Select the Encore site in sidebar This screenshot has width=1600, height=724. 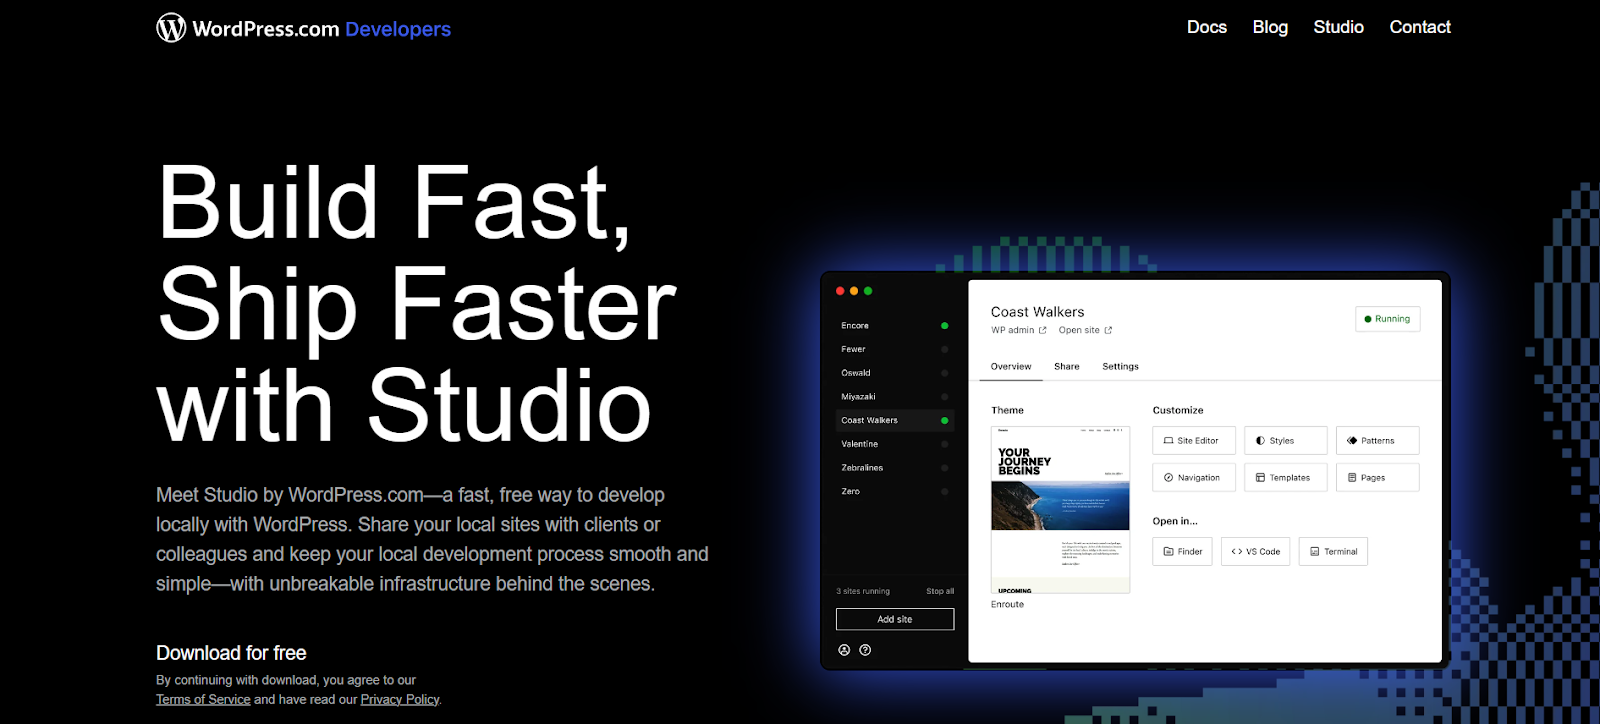click(895, 326)
